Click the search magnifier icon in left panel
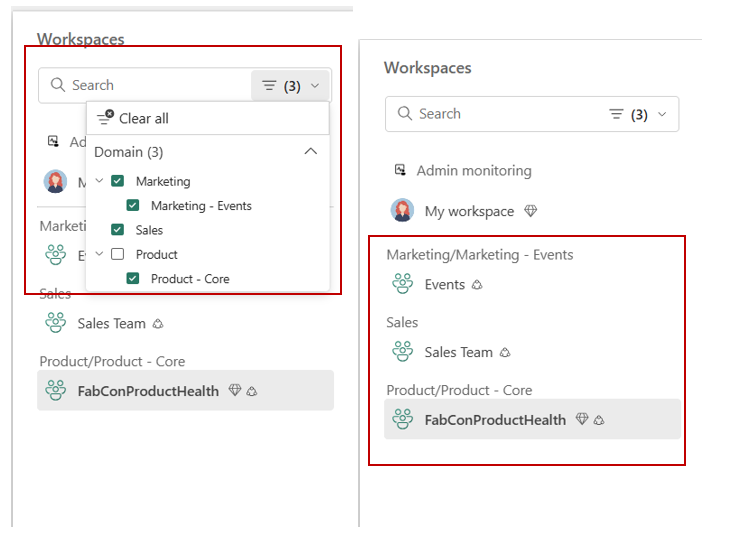 point(58,85)
